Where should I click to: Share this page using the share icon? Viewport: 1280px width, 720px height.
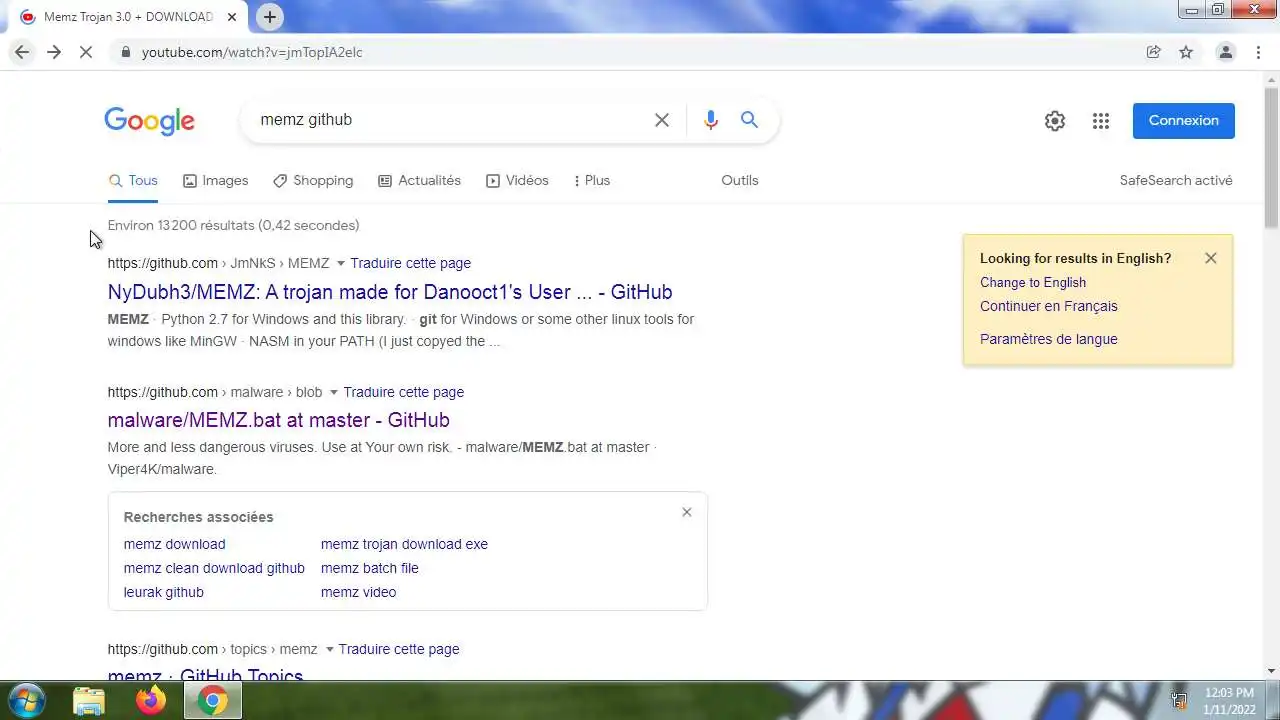(x=1153, y=52)
